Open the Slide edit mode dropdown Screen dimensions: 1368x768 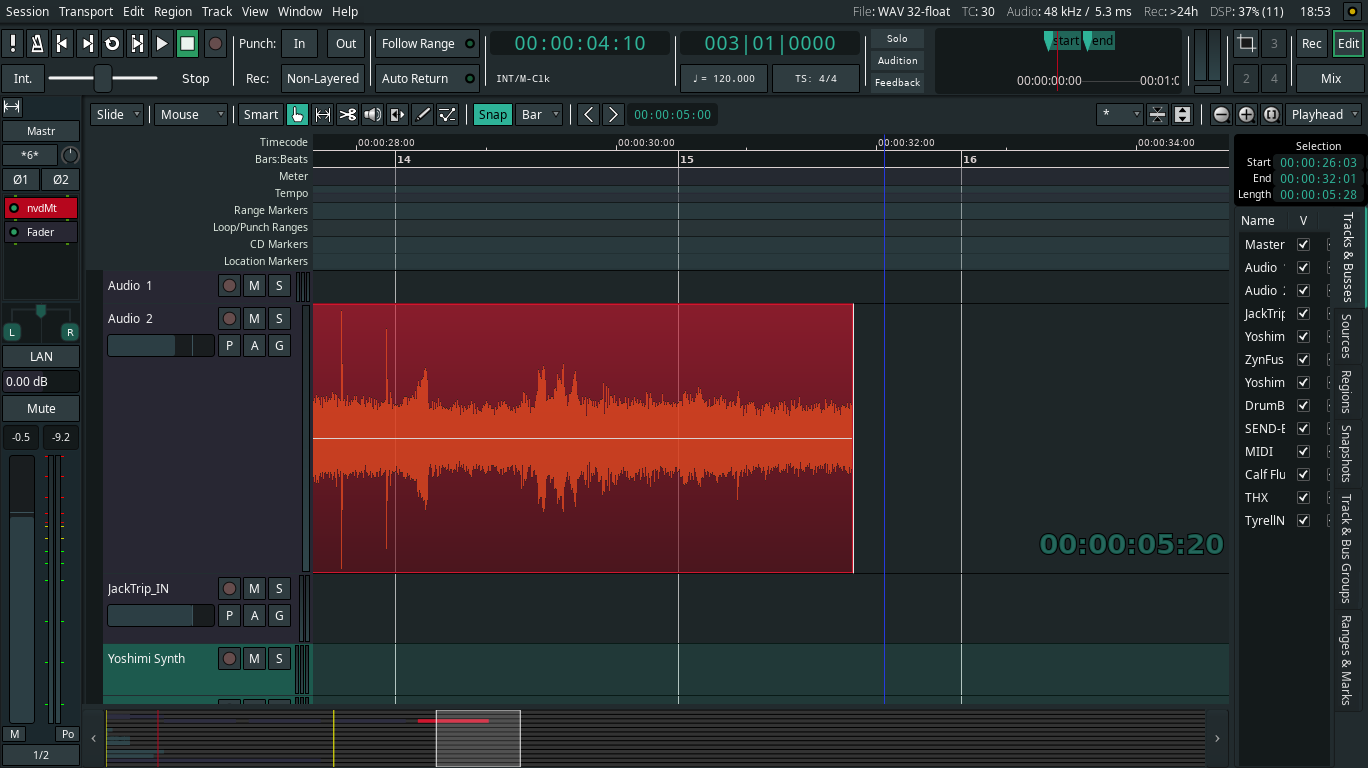pyautogui.click(x=117, y=114)
